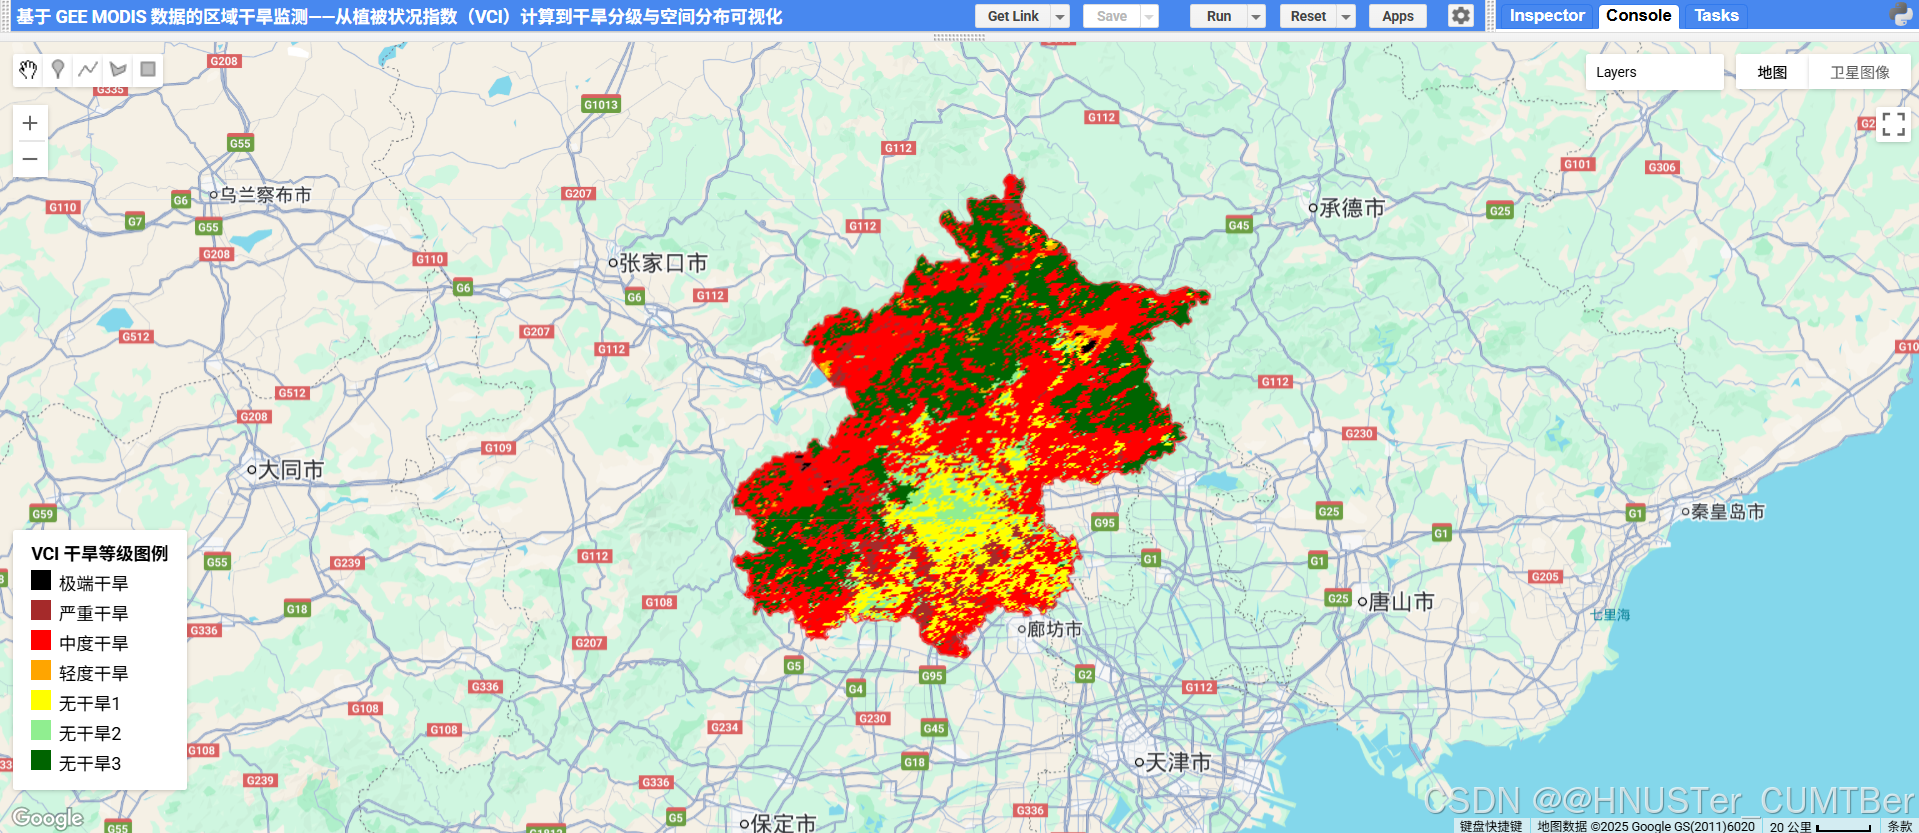Viewport: 1919px width, 833px height.
Task: Click the panel drag handle below toolbar
Action: click(x=959, y=37)
